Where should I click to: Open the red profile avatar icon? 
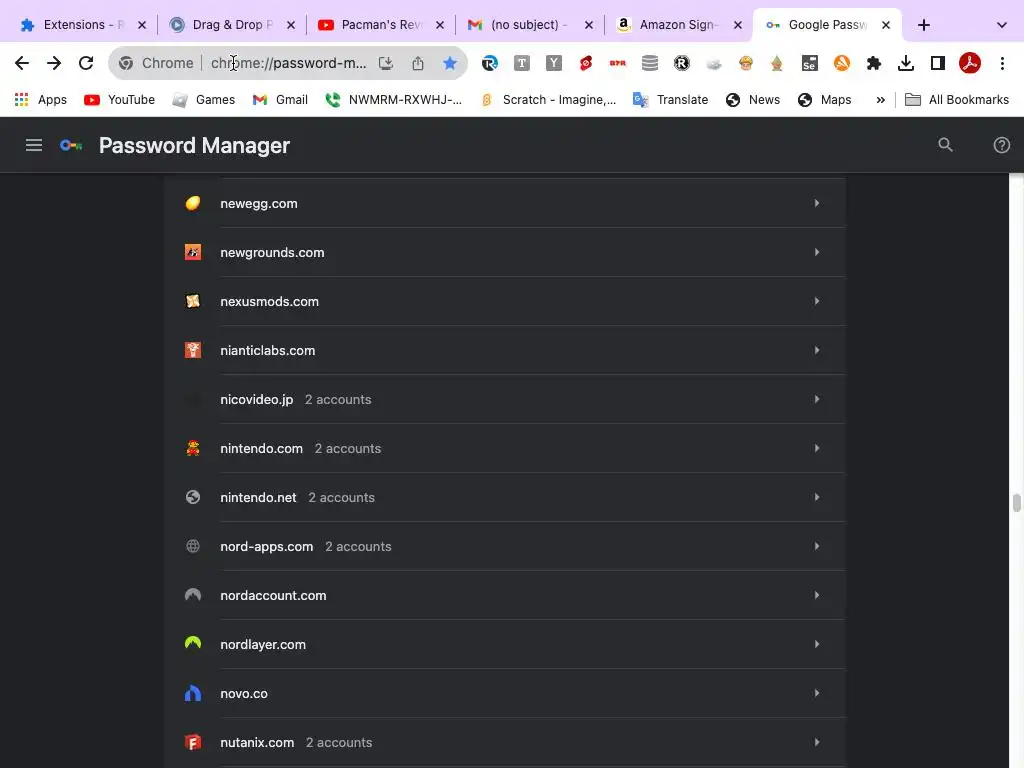(970, 63)
